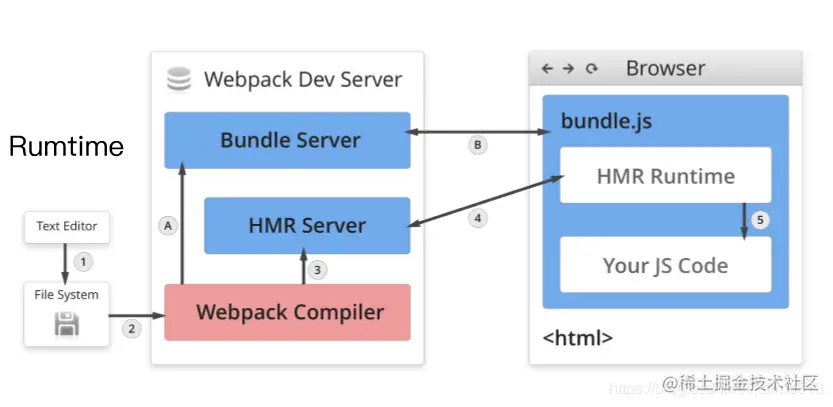Click the browser reload icon
The width and height of the screenshot is (833, 407).
point(591,69)
